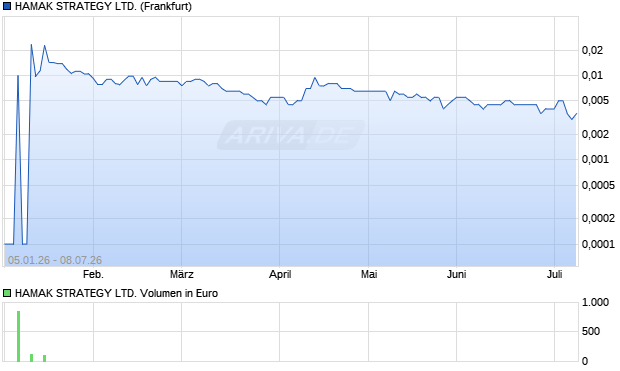
Task: Click the März axis label
Action: pyautogui.click(x=181, y=274)
